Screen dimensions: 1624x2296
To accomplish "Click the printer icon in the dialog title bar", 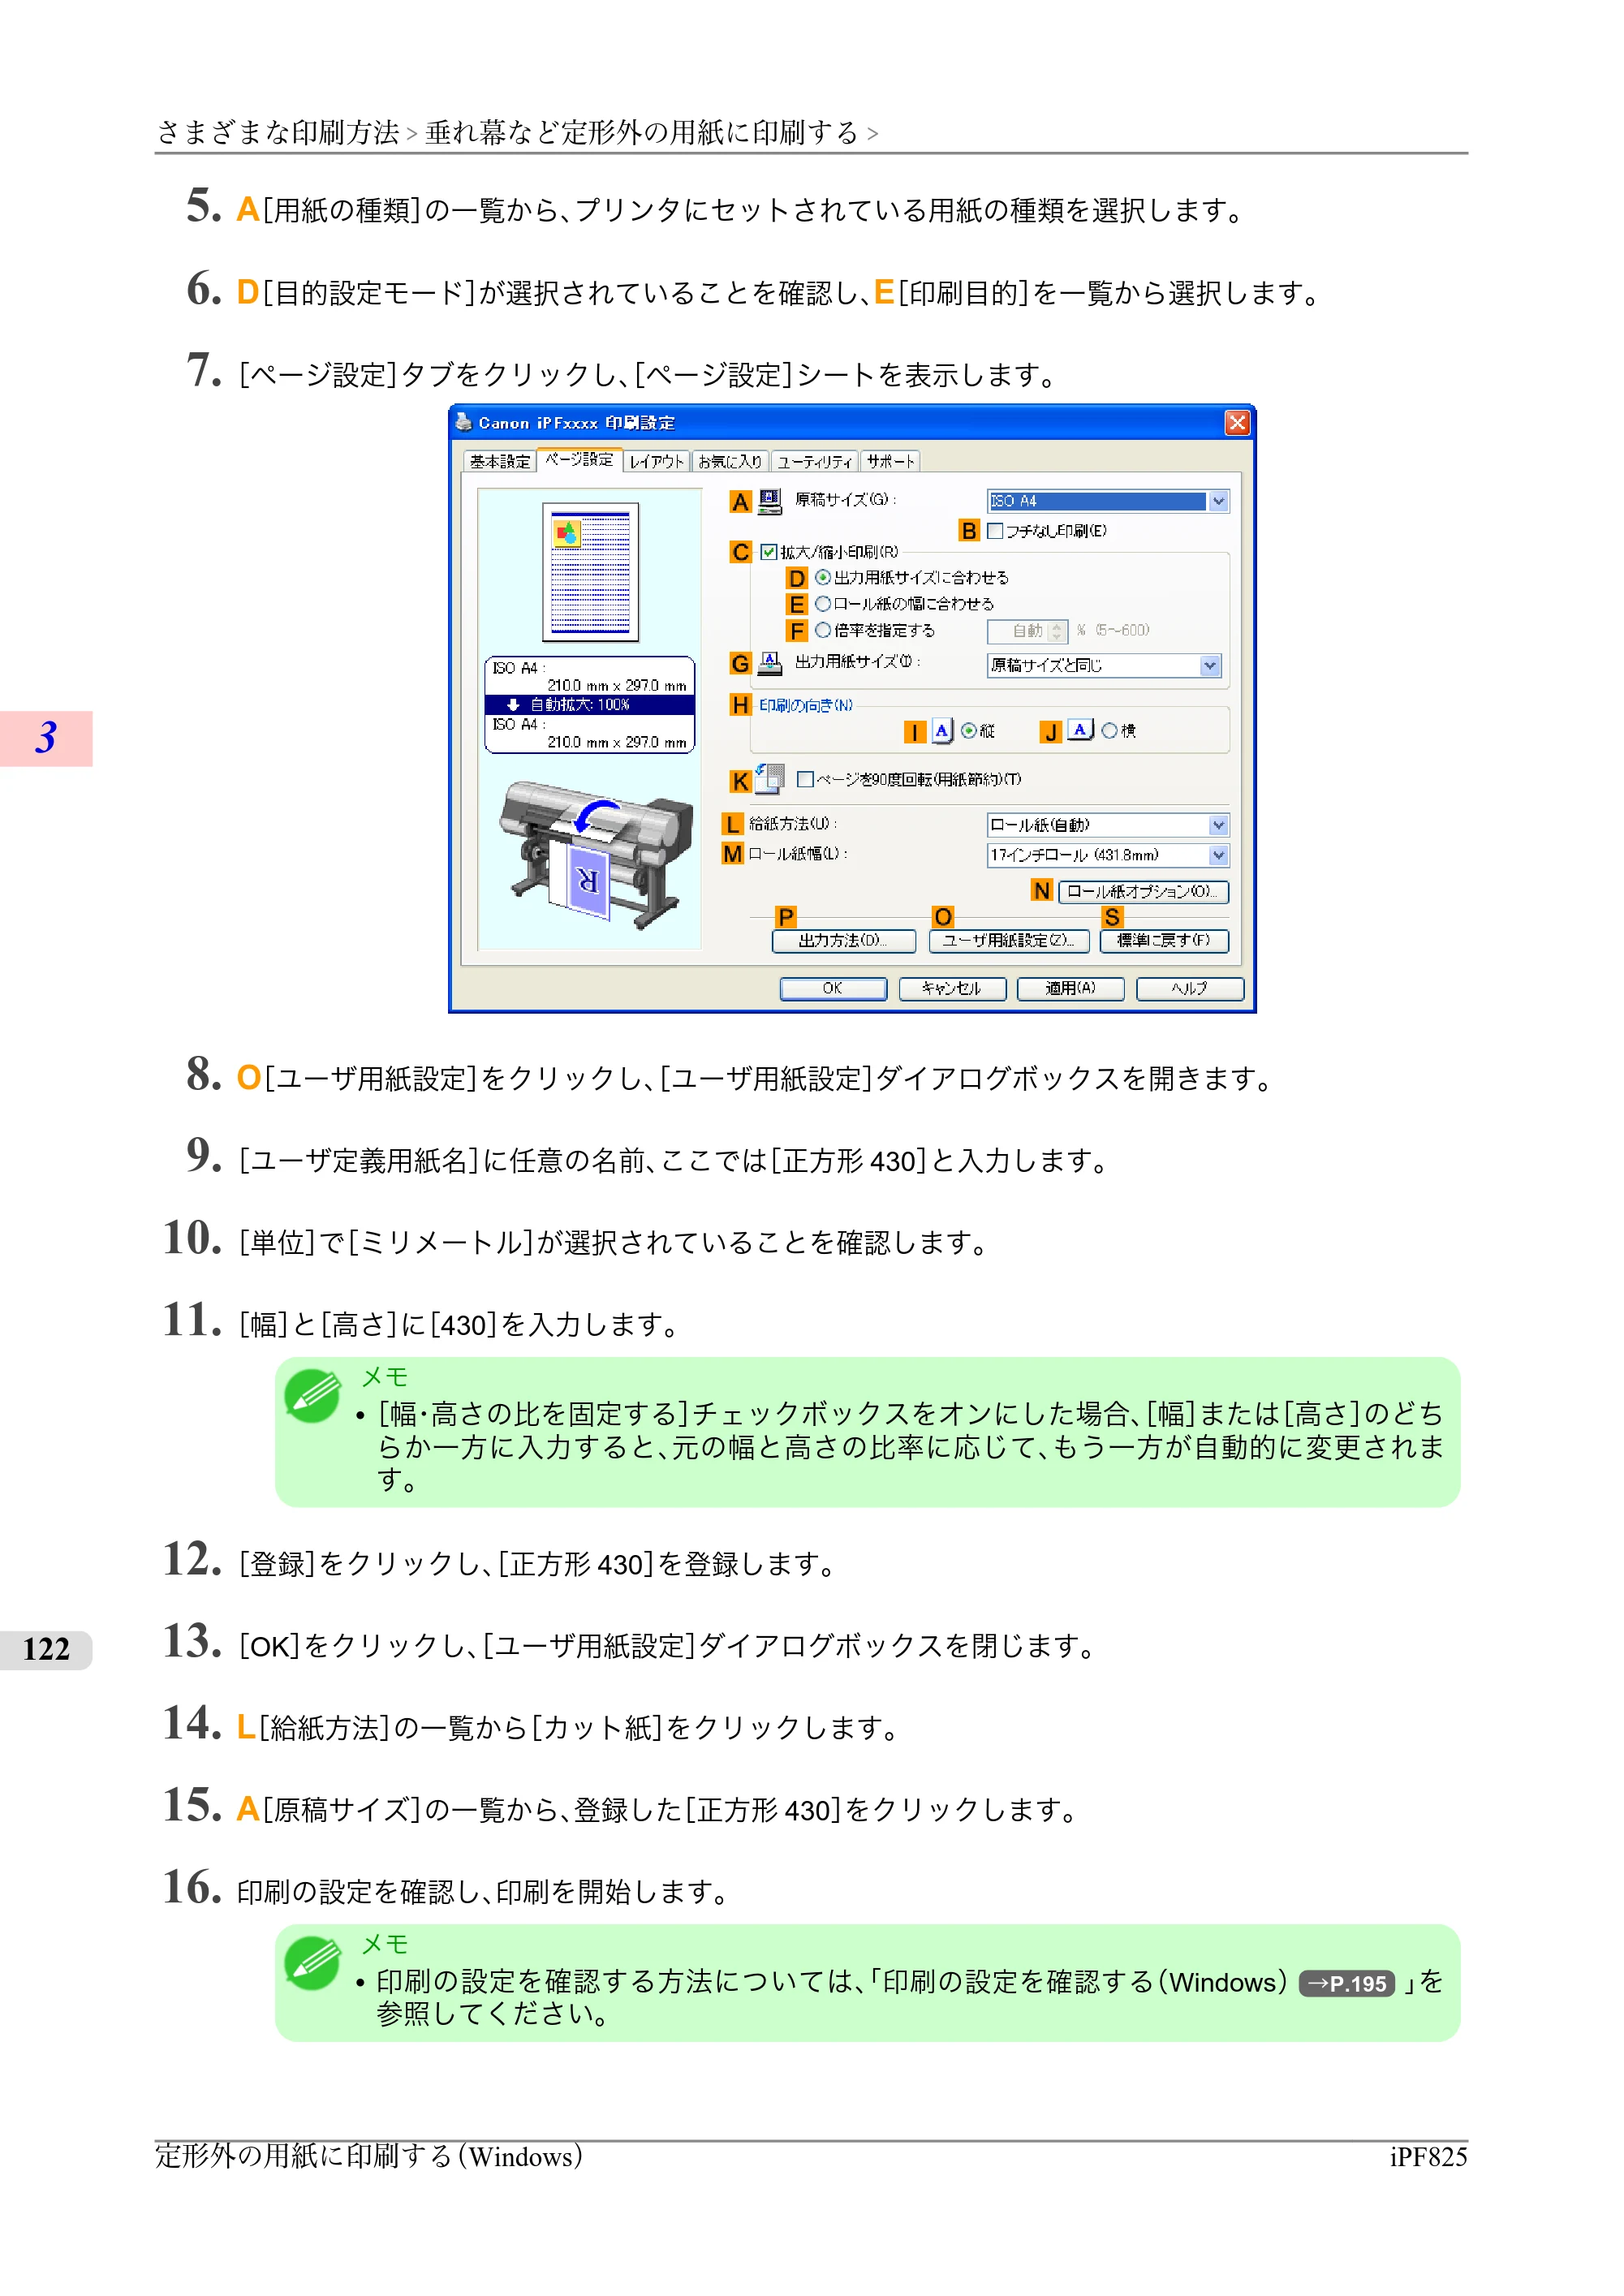I will coord(463,422).
